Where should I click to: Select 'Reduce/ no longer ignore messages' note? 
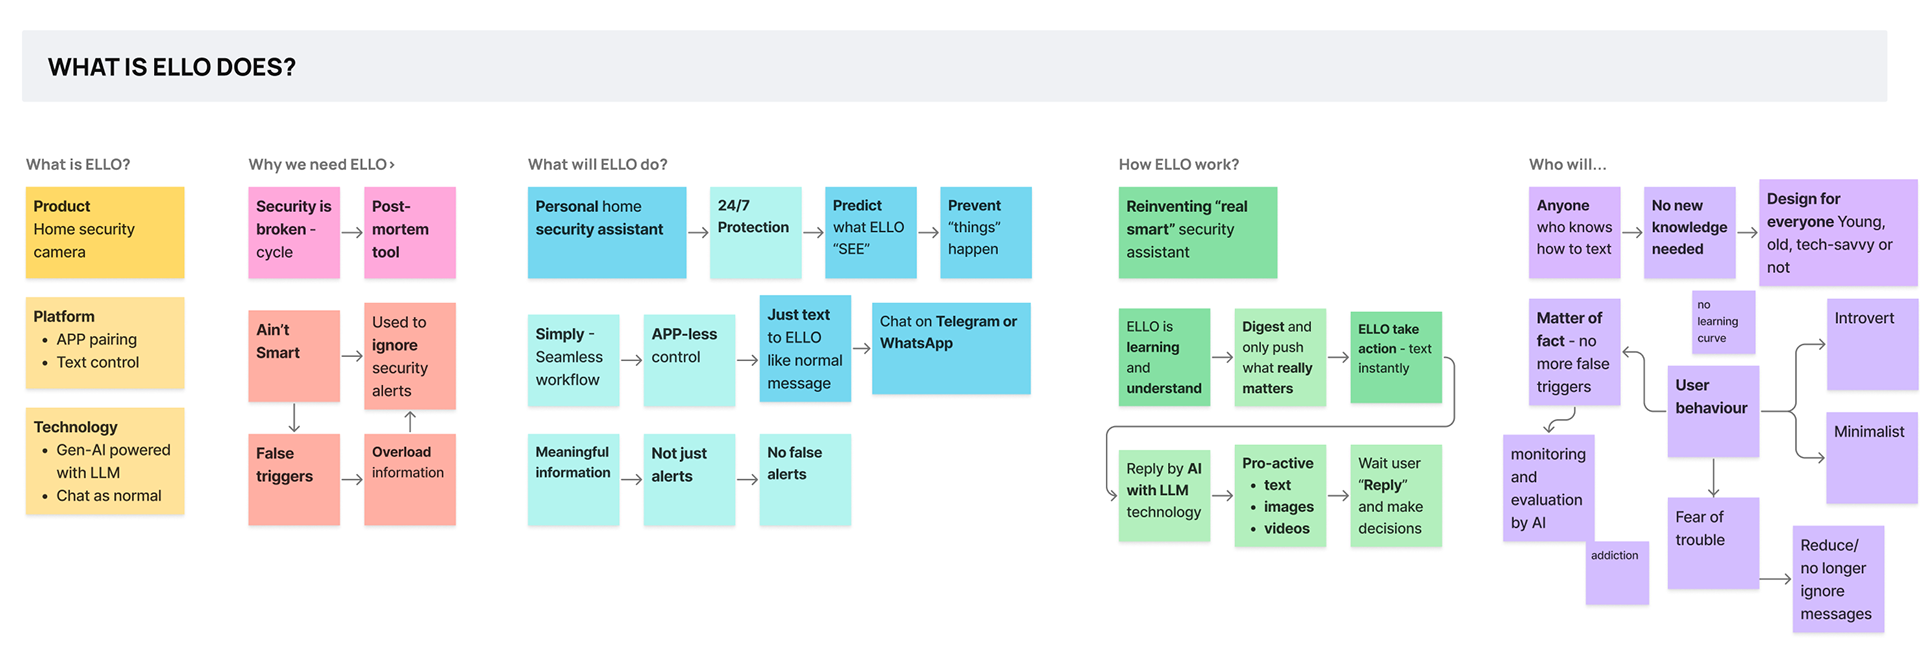coord(1838,579)
